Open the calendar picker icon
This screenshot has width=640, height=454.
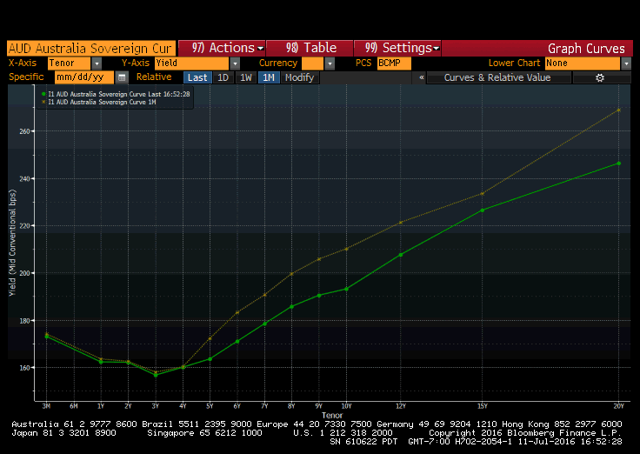[x=122, y=77]
